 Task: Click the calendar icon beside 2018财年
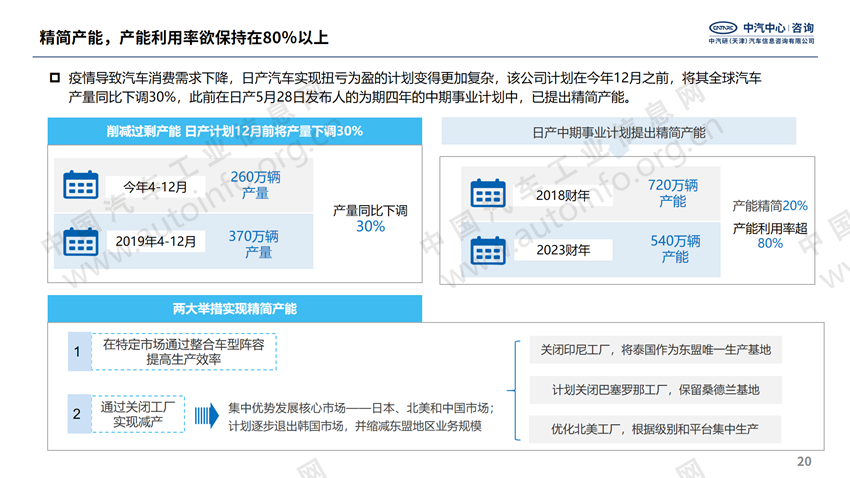click(x=488, y=193)
